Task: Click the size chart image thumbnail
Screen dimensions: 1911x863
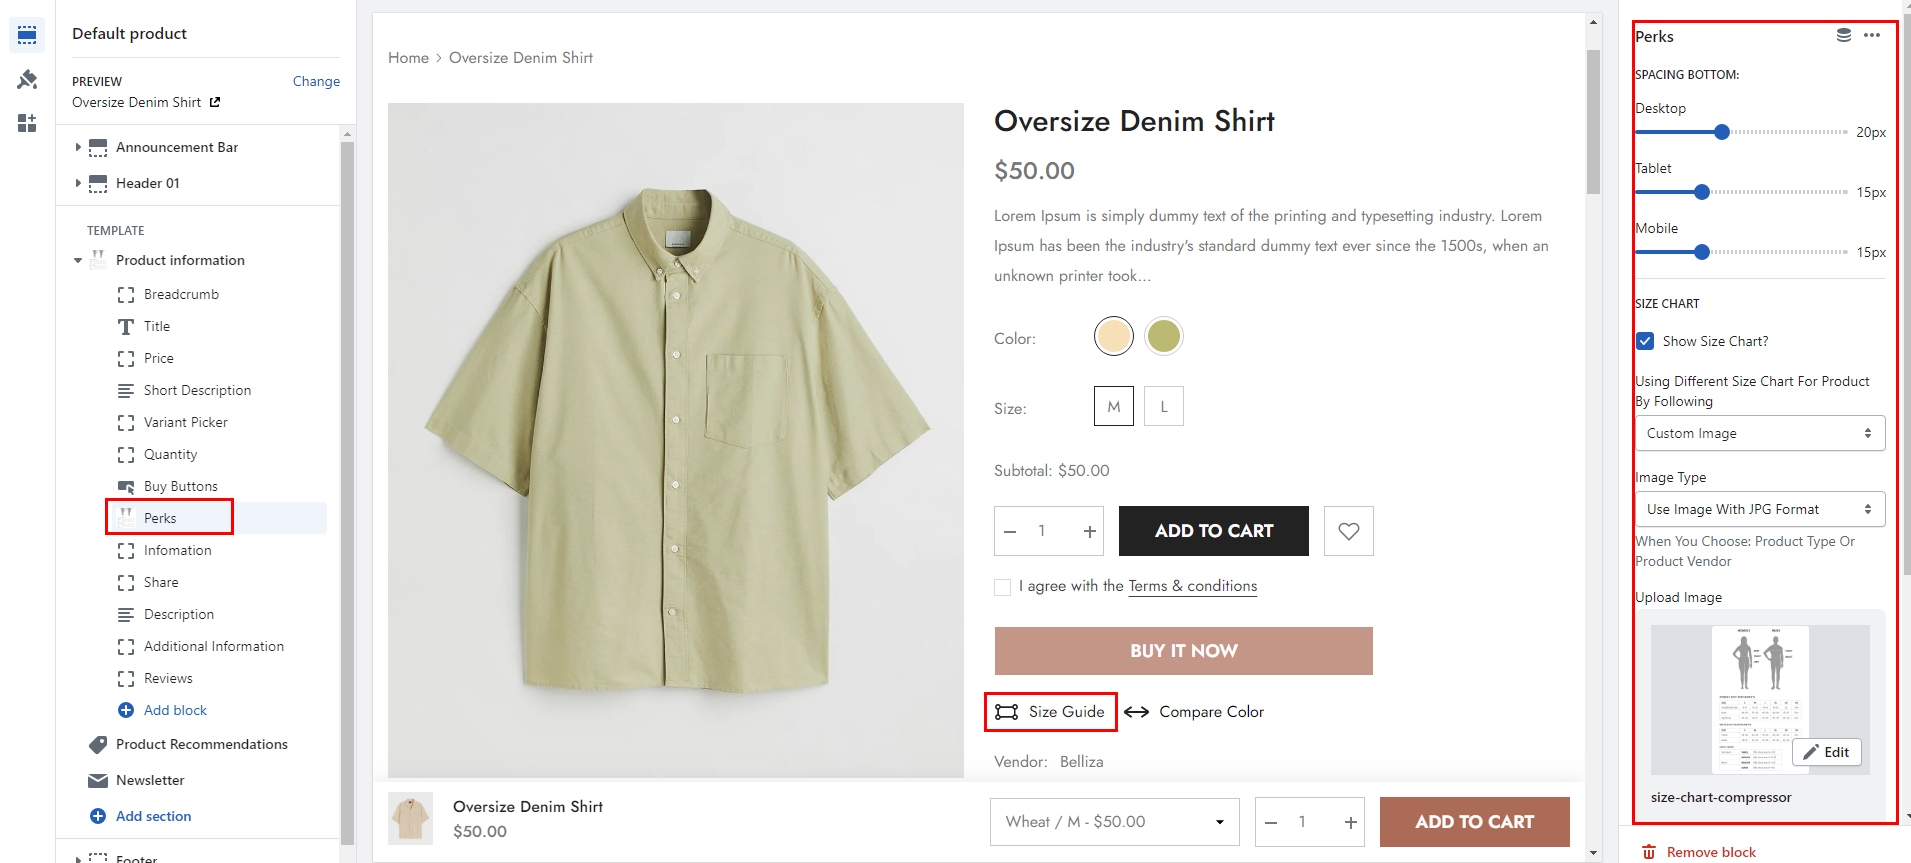Action: click(x=1759, y=698)
